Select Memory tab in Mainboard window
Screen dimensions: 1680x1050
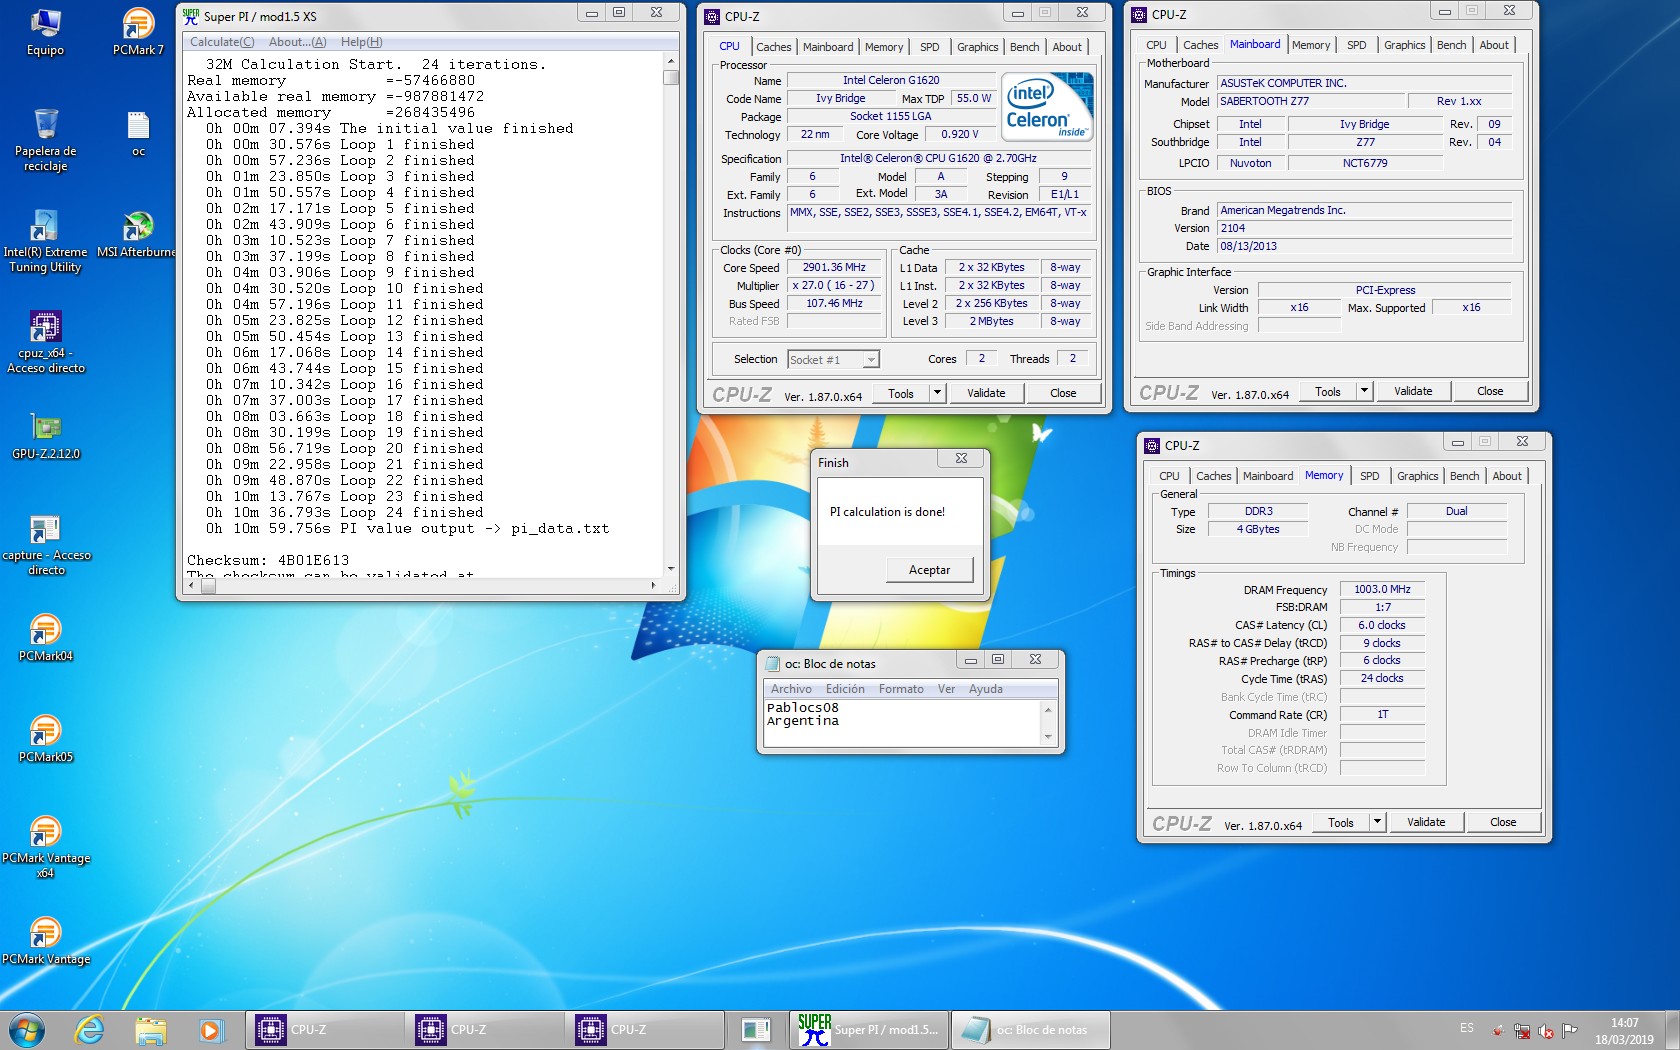[x=1310, y=45]
